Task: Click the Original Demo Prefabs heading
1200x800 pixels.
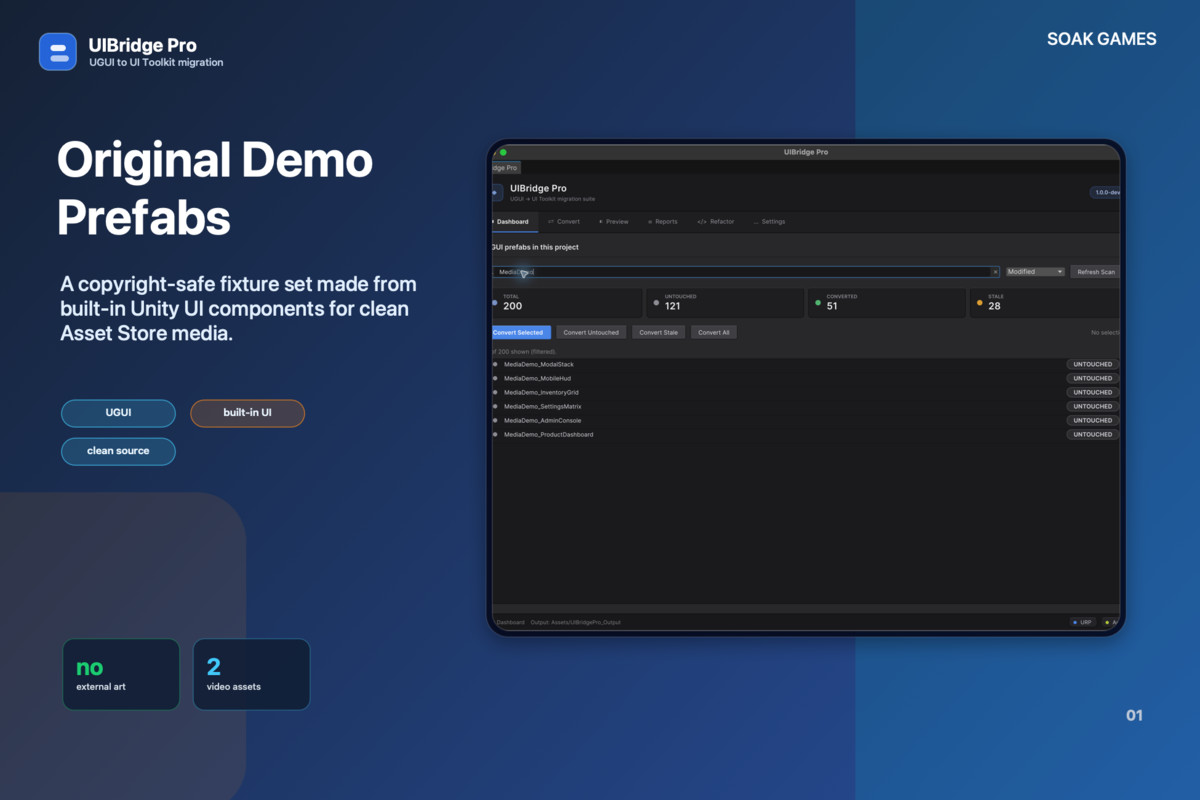Action: click(215, 188)
